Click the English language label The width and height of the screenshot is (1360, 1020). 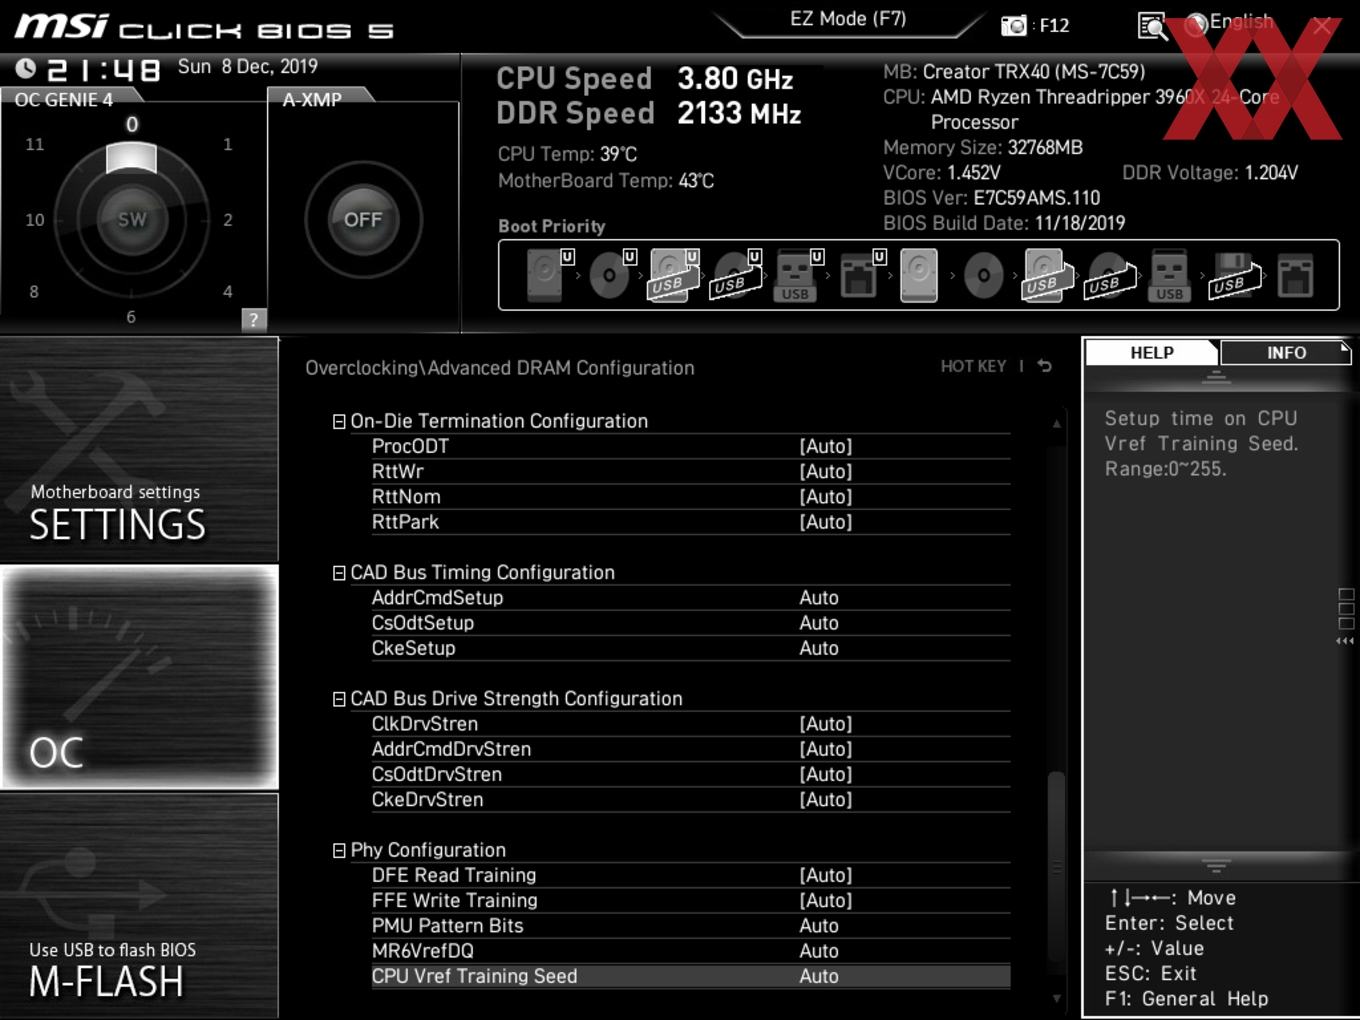(1241, 21)
